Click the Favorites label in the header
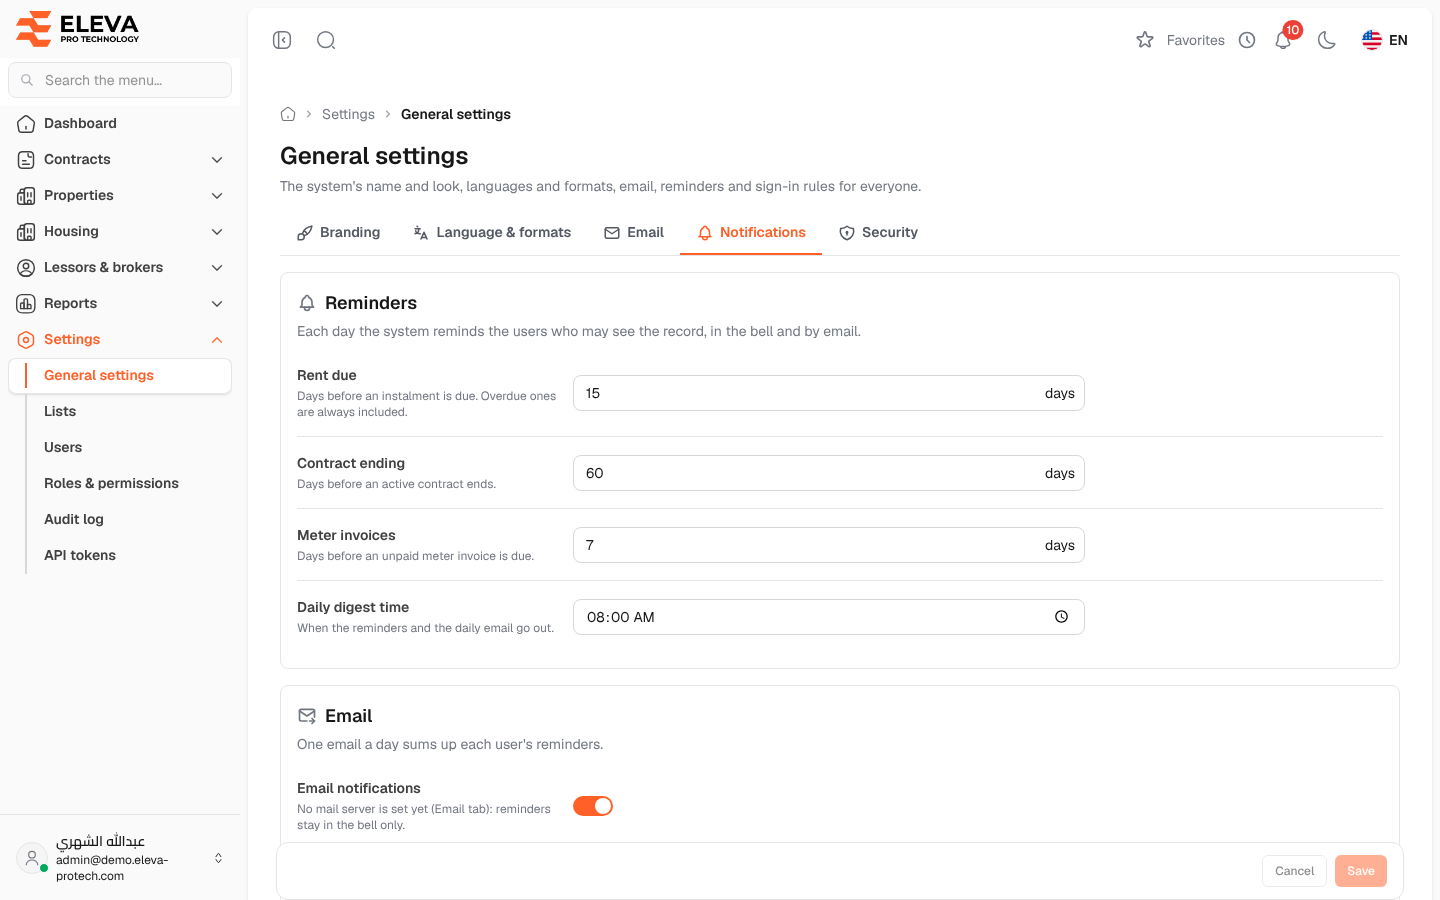Viewport: 1440px width, 900px height. [1195, 40]
